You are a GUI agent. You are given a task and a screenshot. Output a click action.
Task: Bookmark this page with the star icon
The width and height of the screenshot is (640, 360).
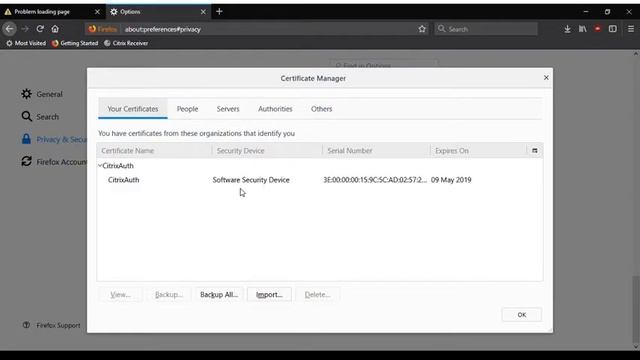[x=422, y=29]
